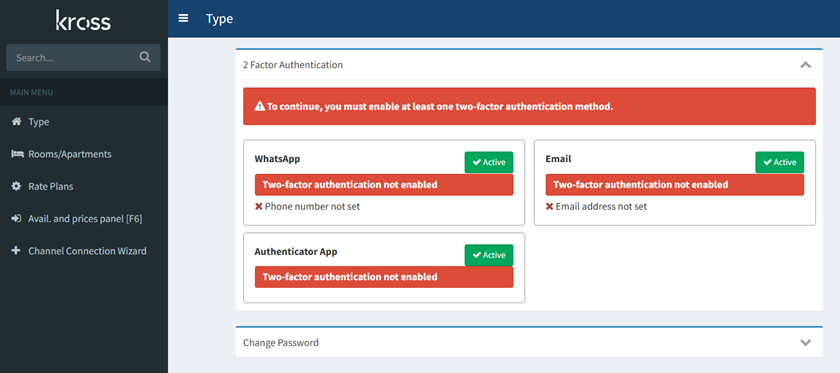Click the red X beside Email address not set
This screenshot has width=840, height=373.
(549, 206)
